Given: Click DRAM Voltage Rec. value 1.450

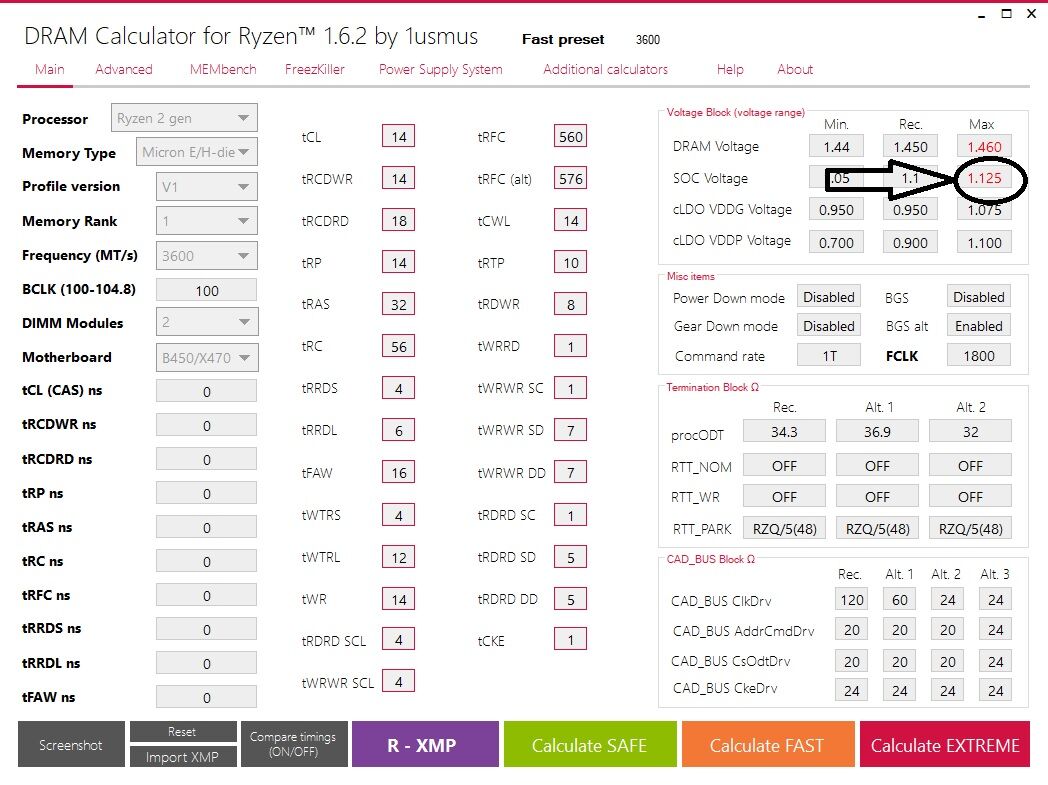Looking at the screenshot, I should (910, 146).
